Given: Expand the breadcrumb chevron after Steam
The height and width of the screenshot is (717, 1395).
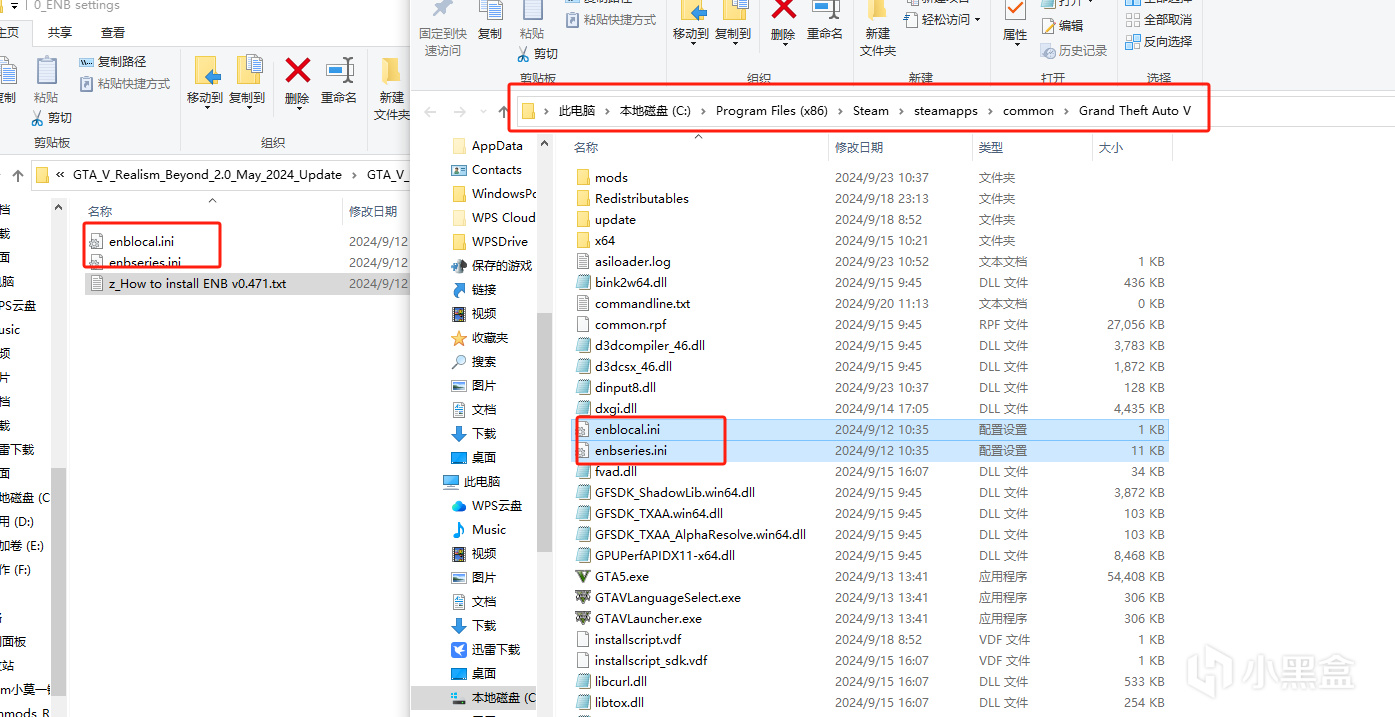Looking at the screenshot, I should (901, 111).
